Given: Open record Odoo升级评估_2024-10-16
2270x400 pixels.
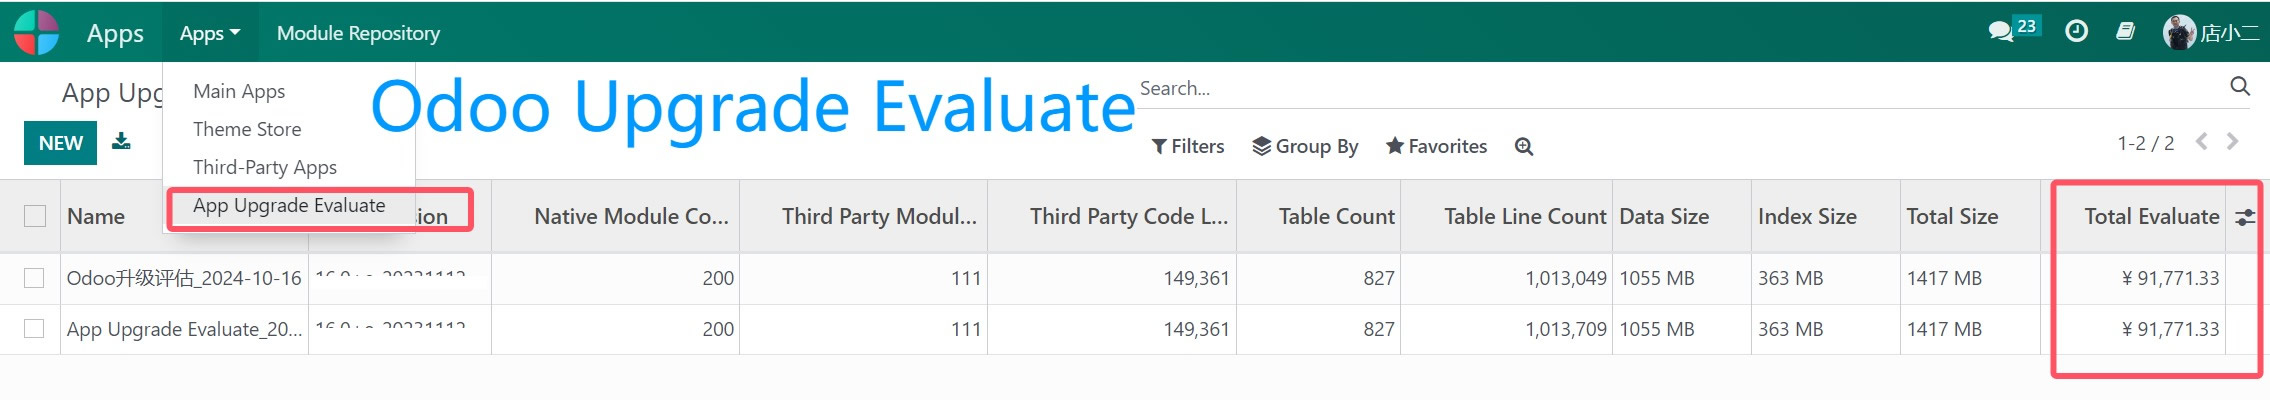Looking at the screenshot, I should (x=184, y=278).
